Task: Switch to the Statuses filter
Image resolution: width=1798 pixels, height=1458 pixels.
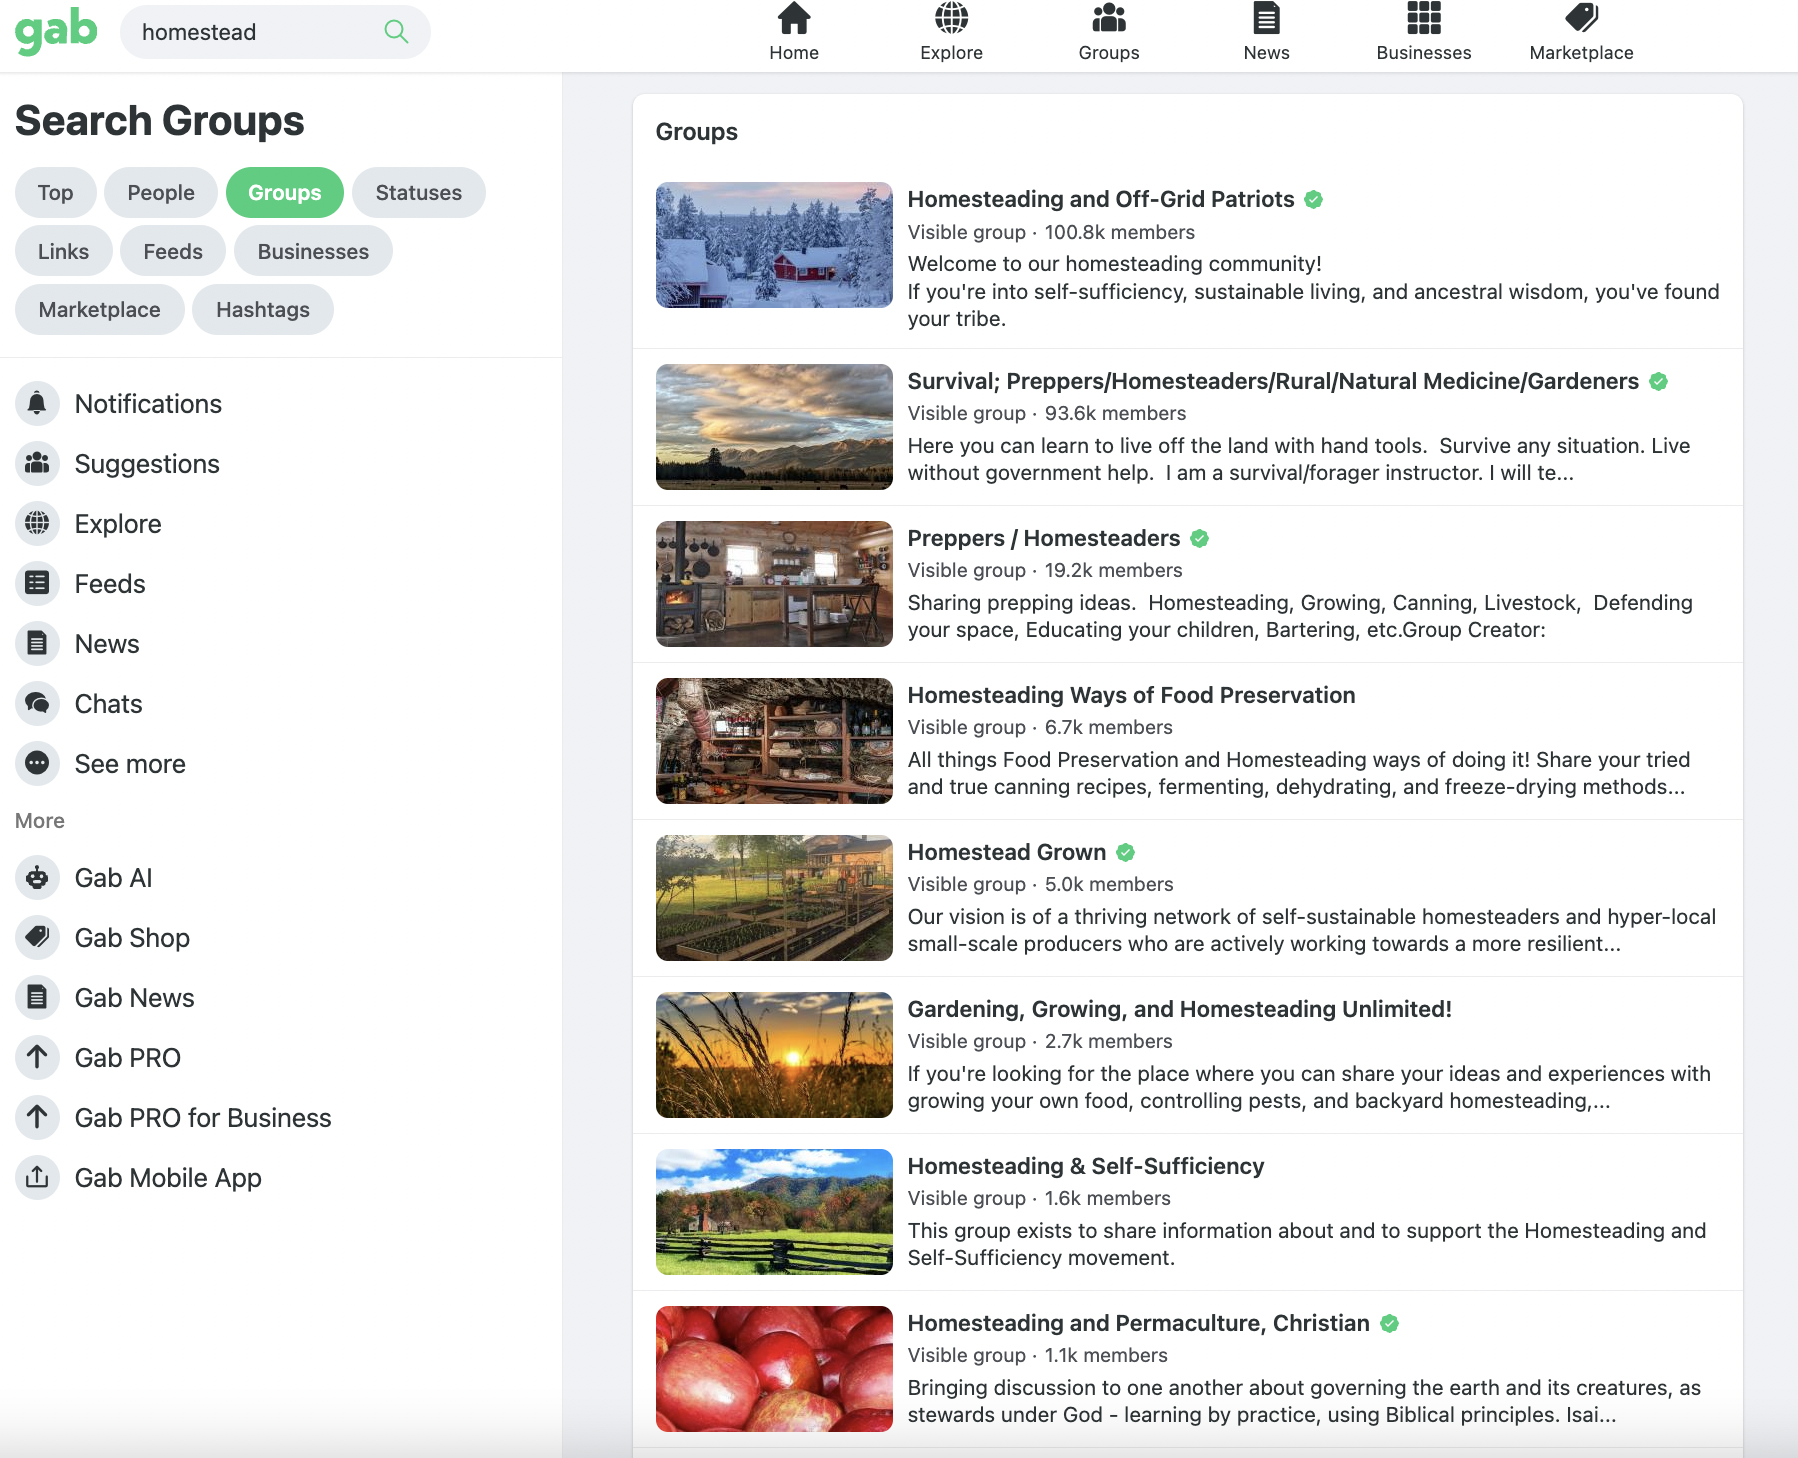Action: pos(418,192)
